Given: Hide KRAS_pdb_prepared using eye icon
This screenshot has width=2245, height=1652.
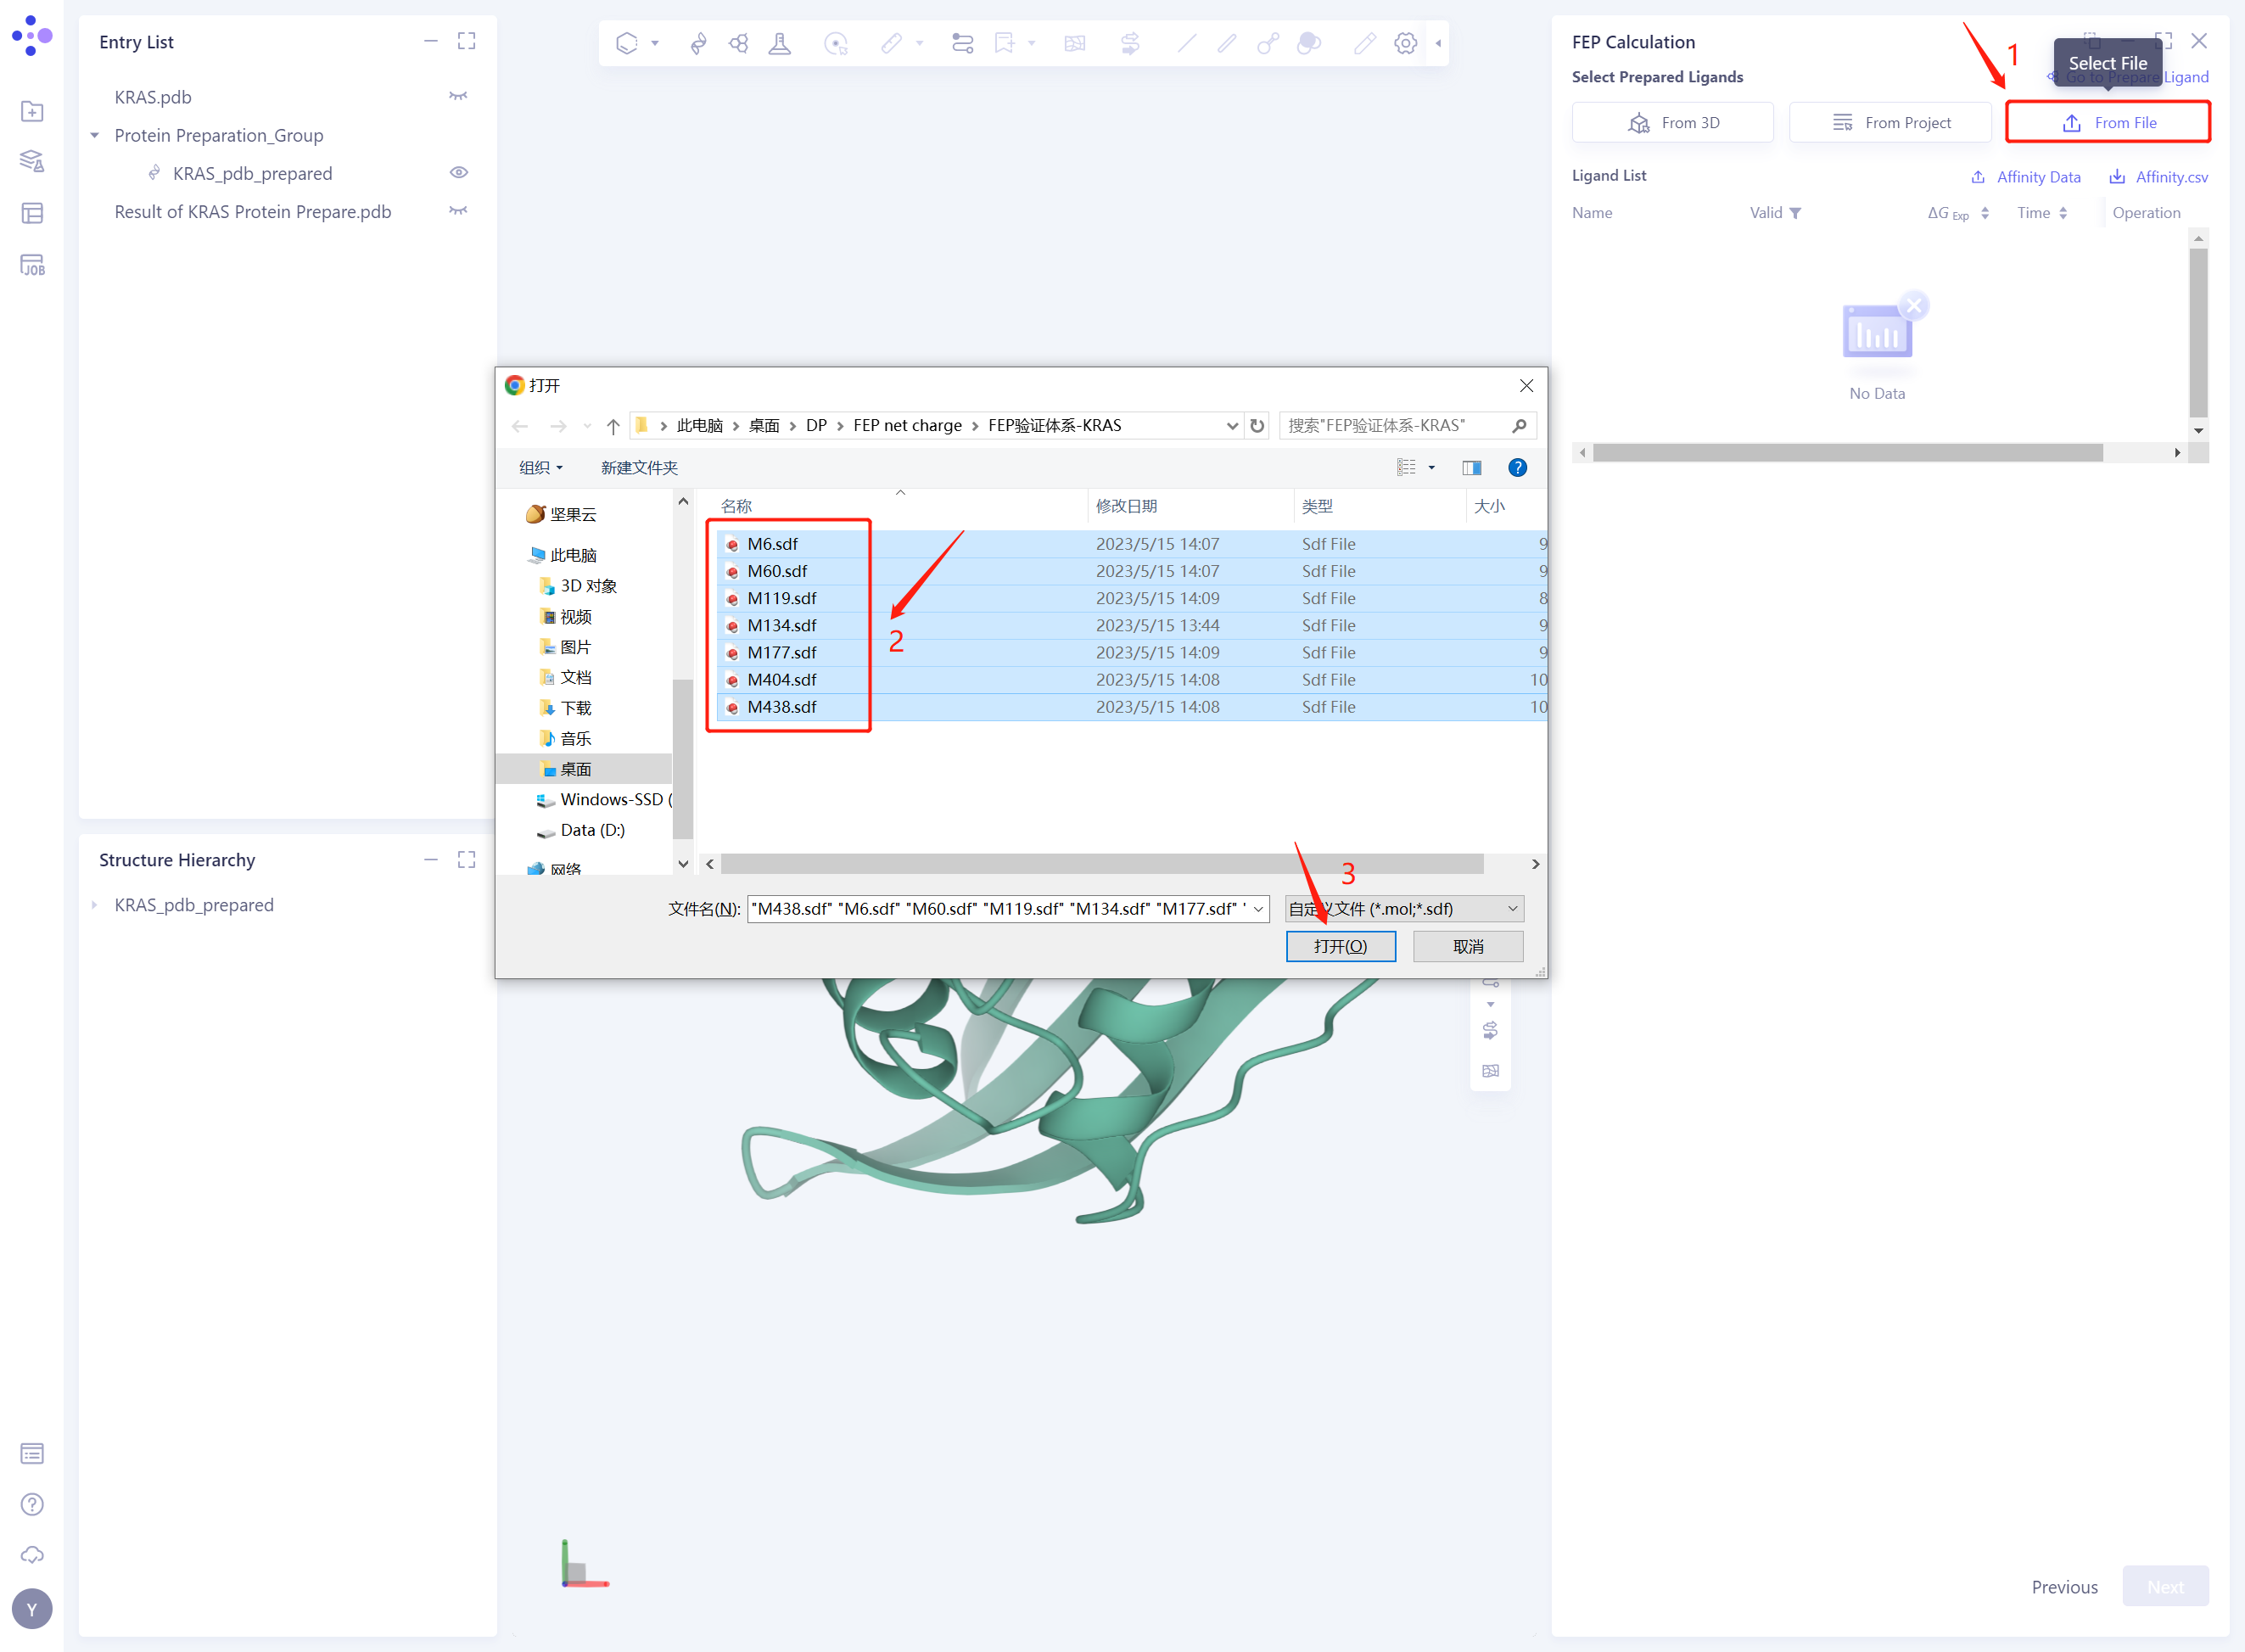Looking at the screenshot, I should click(x=459, y=173).
